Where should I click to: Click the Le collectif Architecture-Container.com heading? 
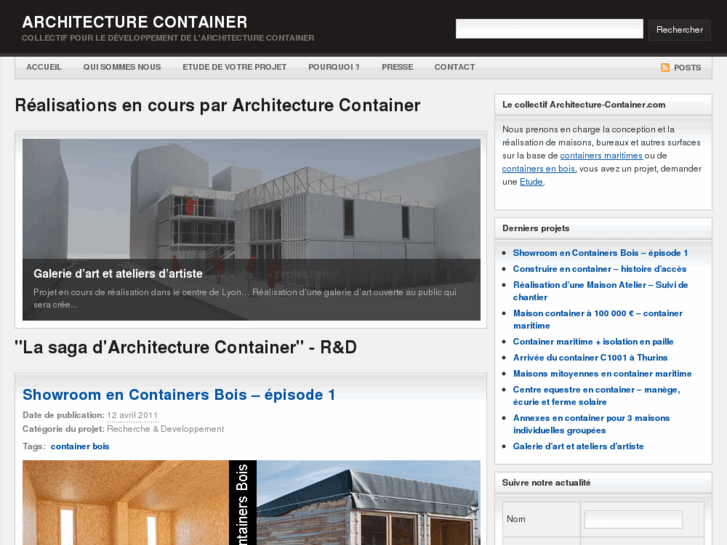pyautogui.click(x=584, y=105)
